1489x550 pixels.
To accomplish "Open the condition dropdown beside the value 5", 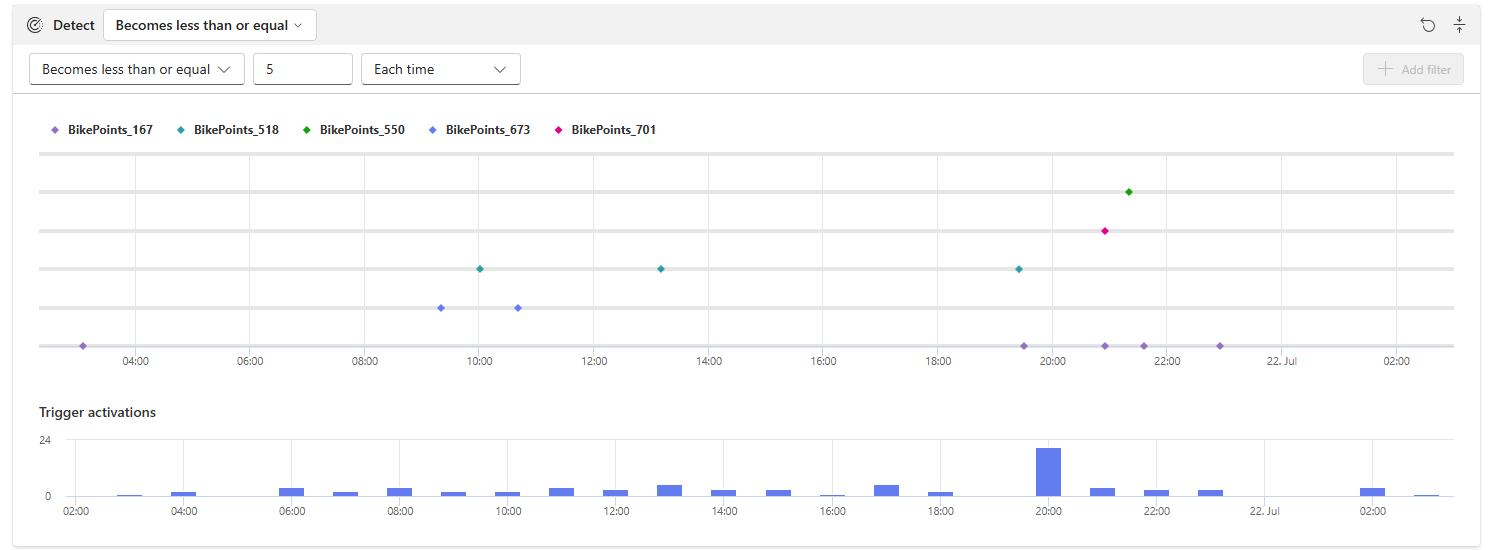I will (x=137, y=69).
